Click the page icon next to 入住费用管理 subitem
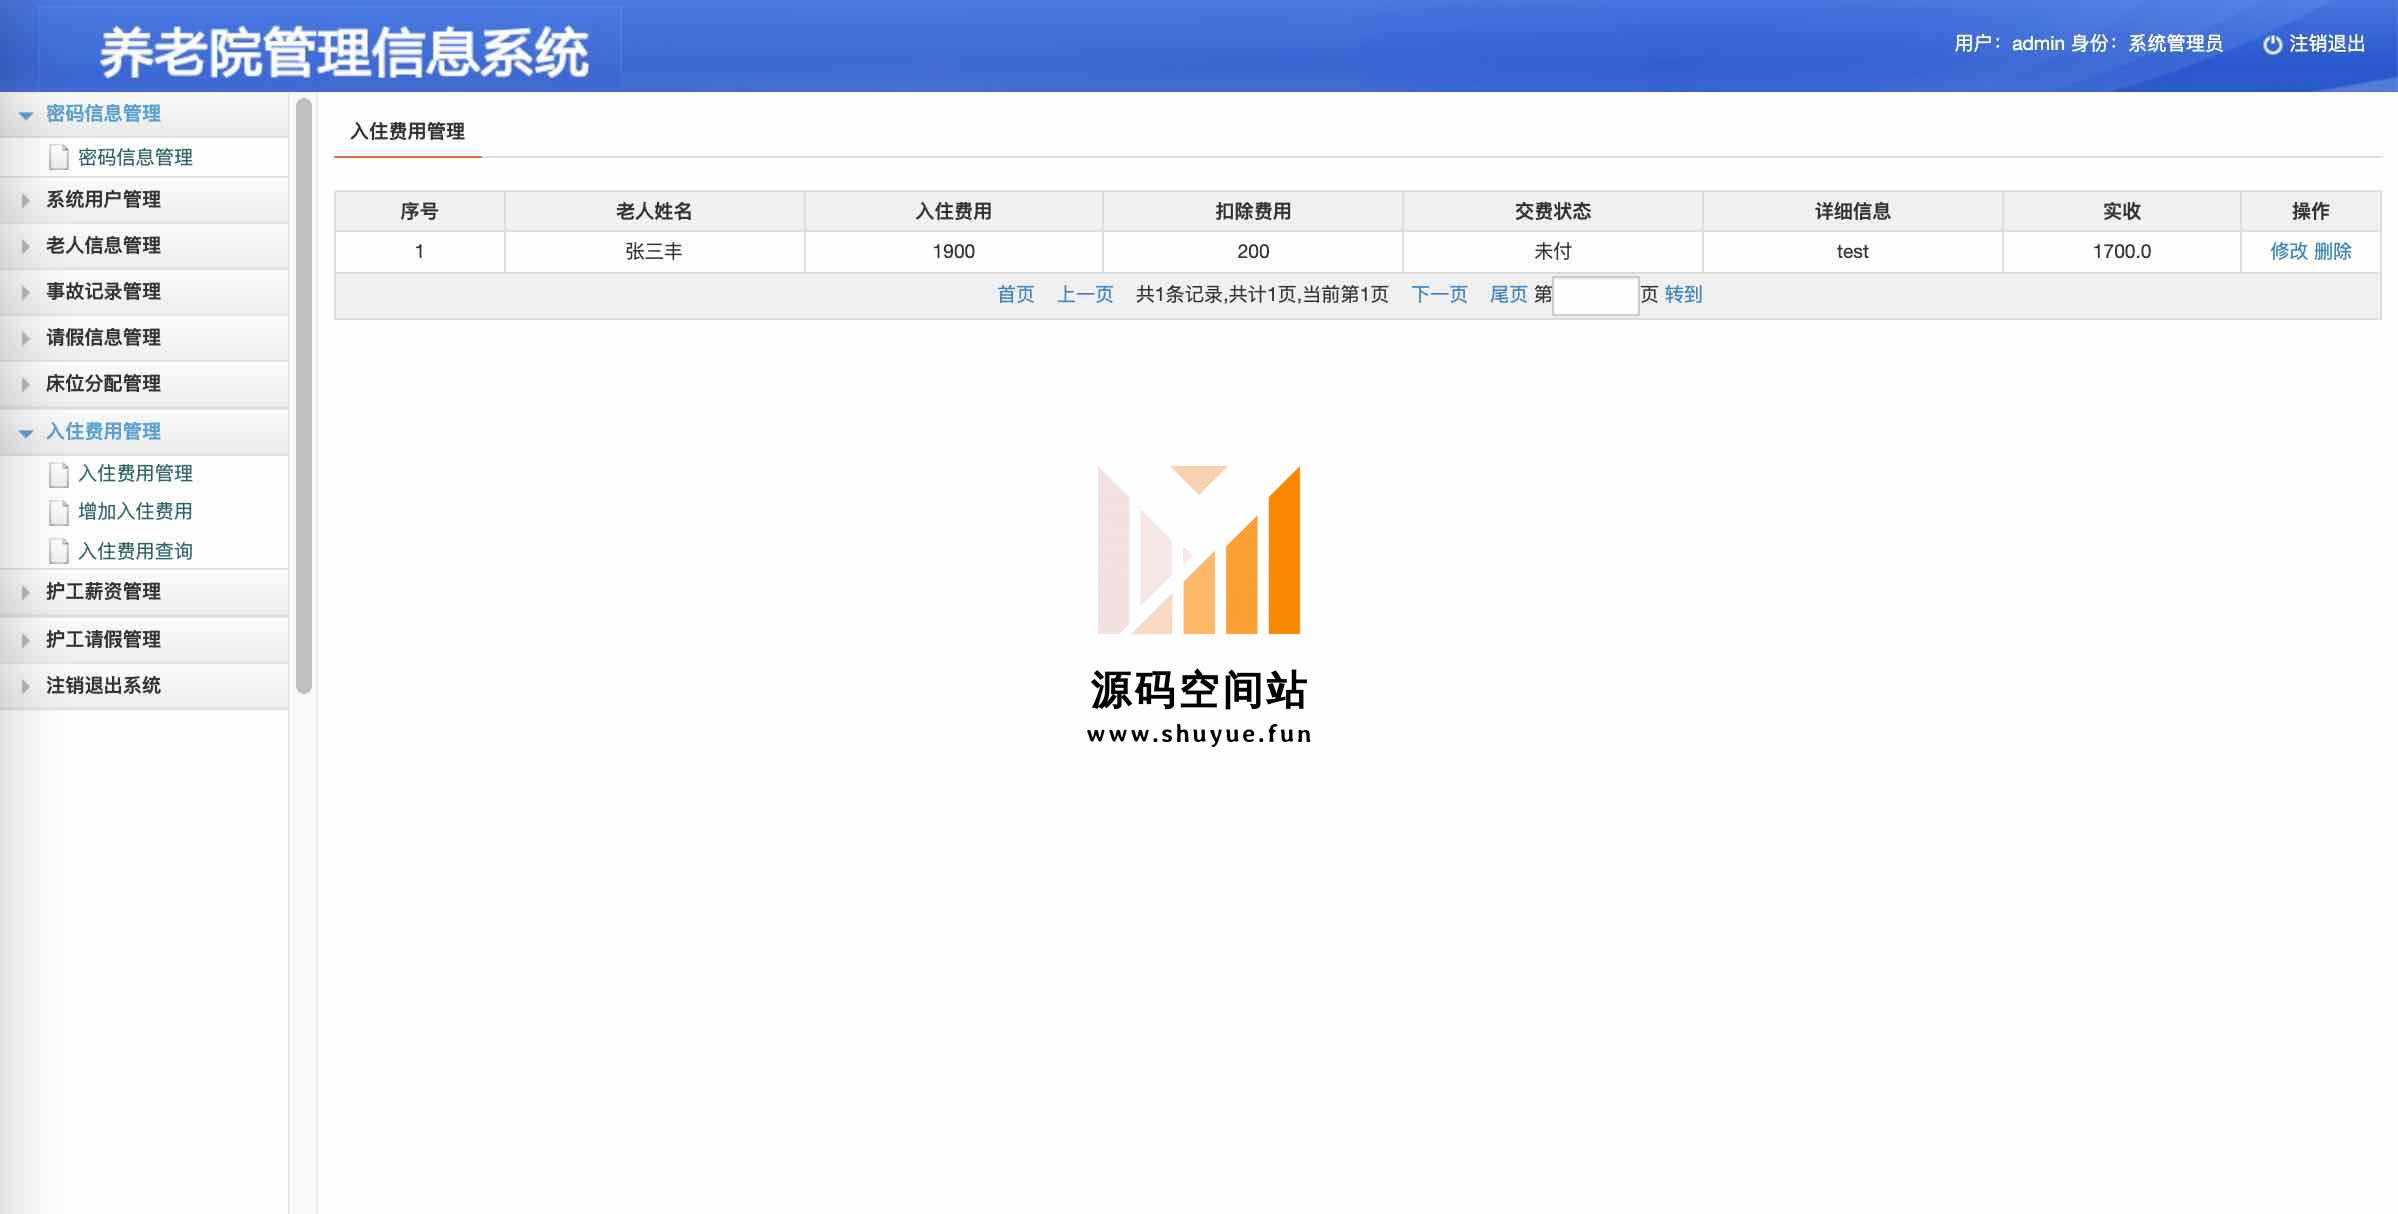Viewport: 2398px width, 1214px height. click(59, 473)
